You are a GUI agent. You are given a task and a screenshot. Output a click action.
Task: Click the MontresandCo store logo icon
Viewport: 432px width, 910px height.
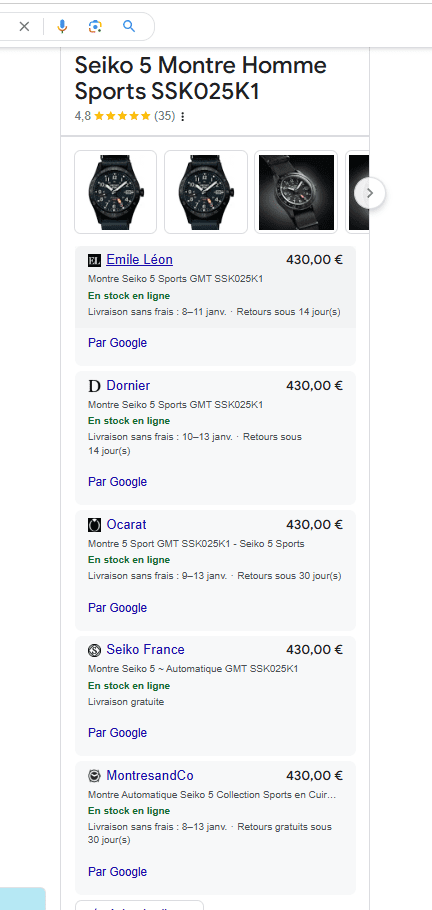[94, 776]
